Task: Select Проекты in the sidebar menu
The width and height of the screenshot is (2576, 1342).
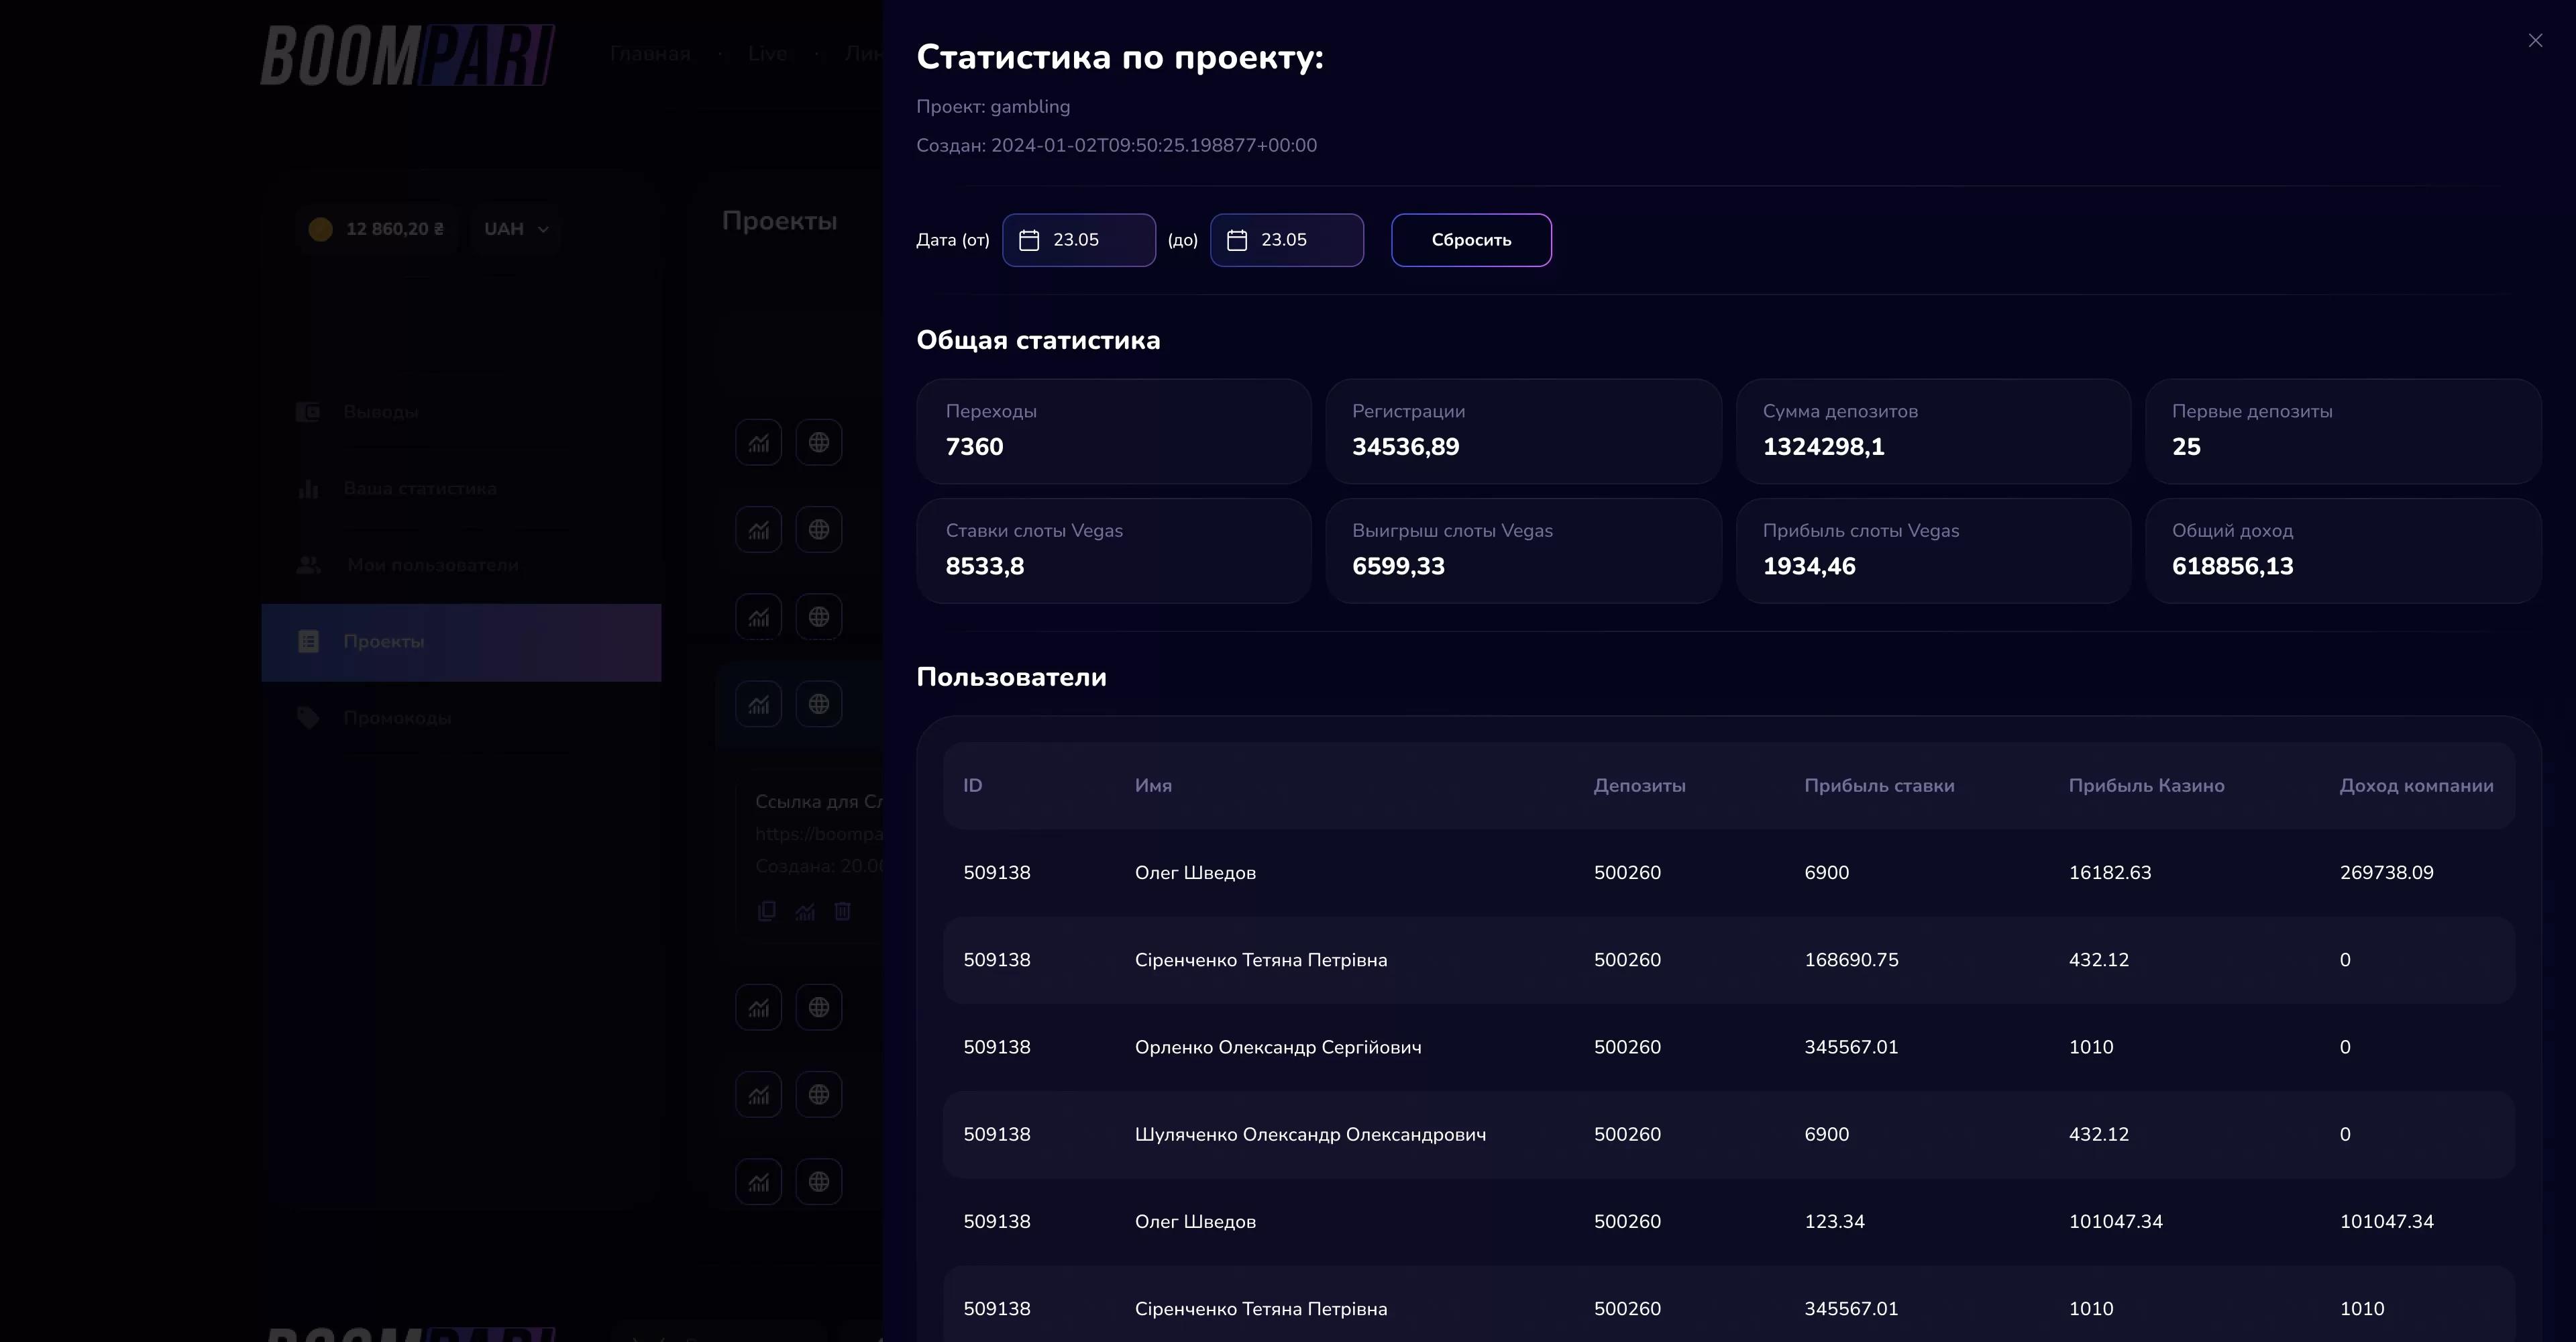Action: [x=461, y=642]
